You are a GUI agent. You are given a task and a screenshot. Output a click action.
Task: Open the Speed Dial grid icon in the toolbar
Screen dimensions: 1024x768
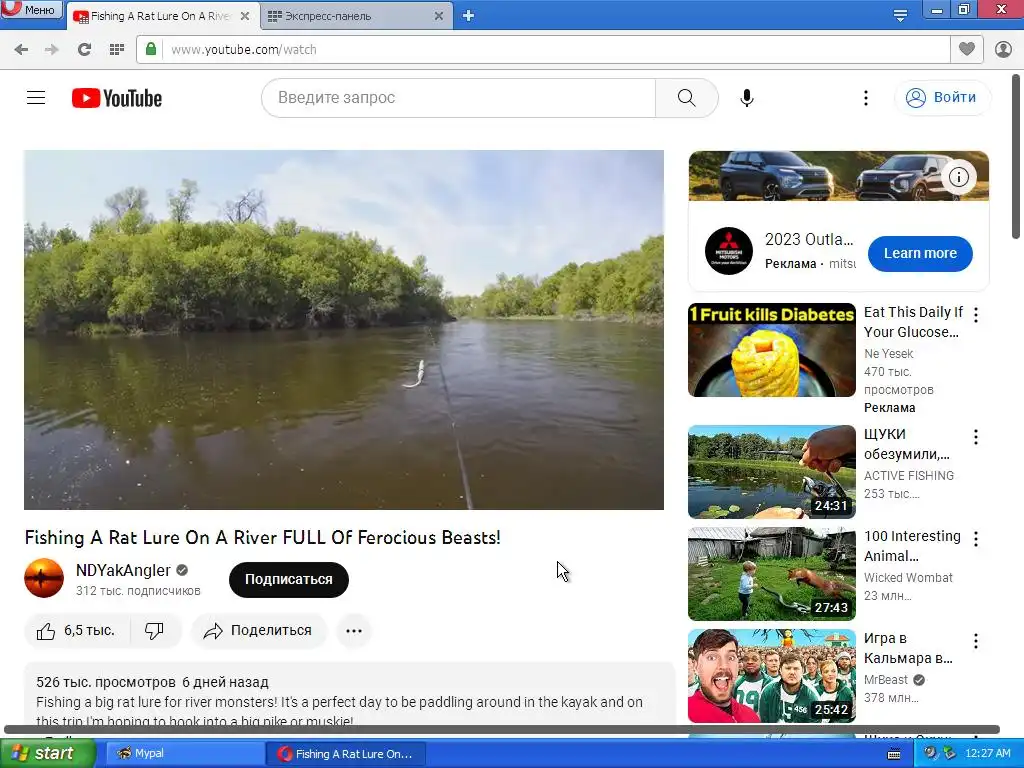pos(117,50)
